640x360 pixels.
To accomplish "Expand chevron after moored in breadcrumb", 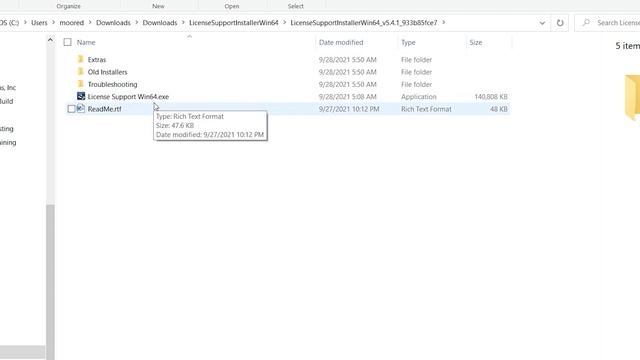I will [90, 22].
